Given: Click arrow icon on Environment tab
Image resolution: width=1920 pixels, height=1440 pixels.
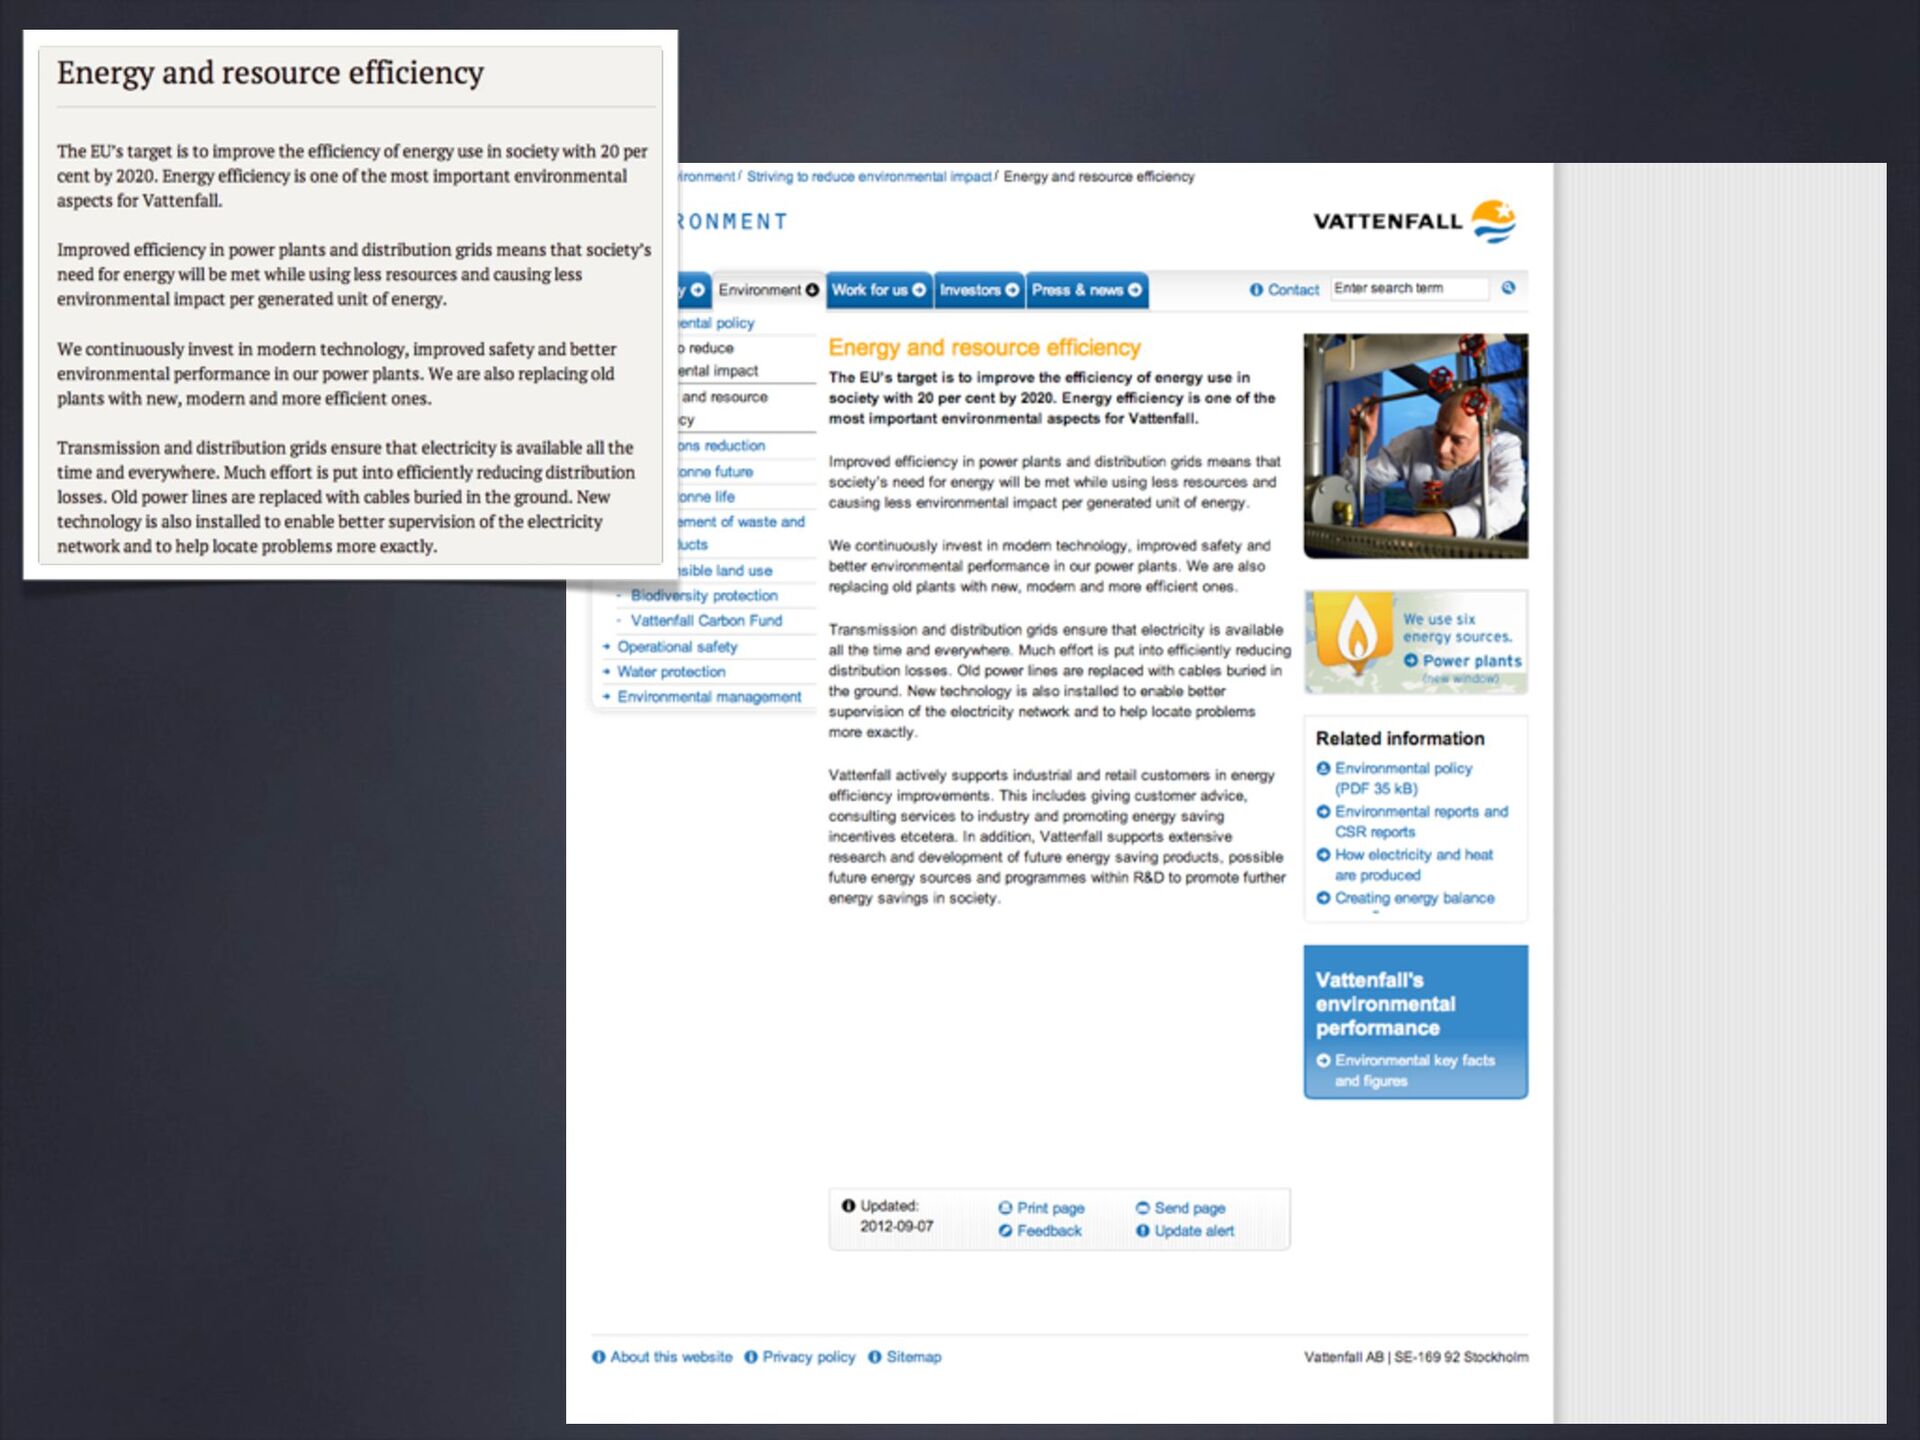Looking at the screenshot, I should 812,290.
